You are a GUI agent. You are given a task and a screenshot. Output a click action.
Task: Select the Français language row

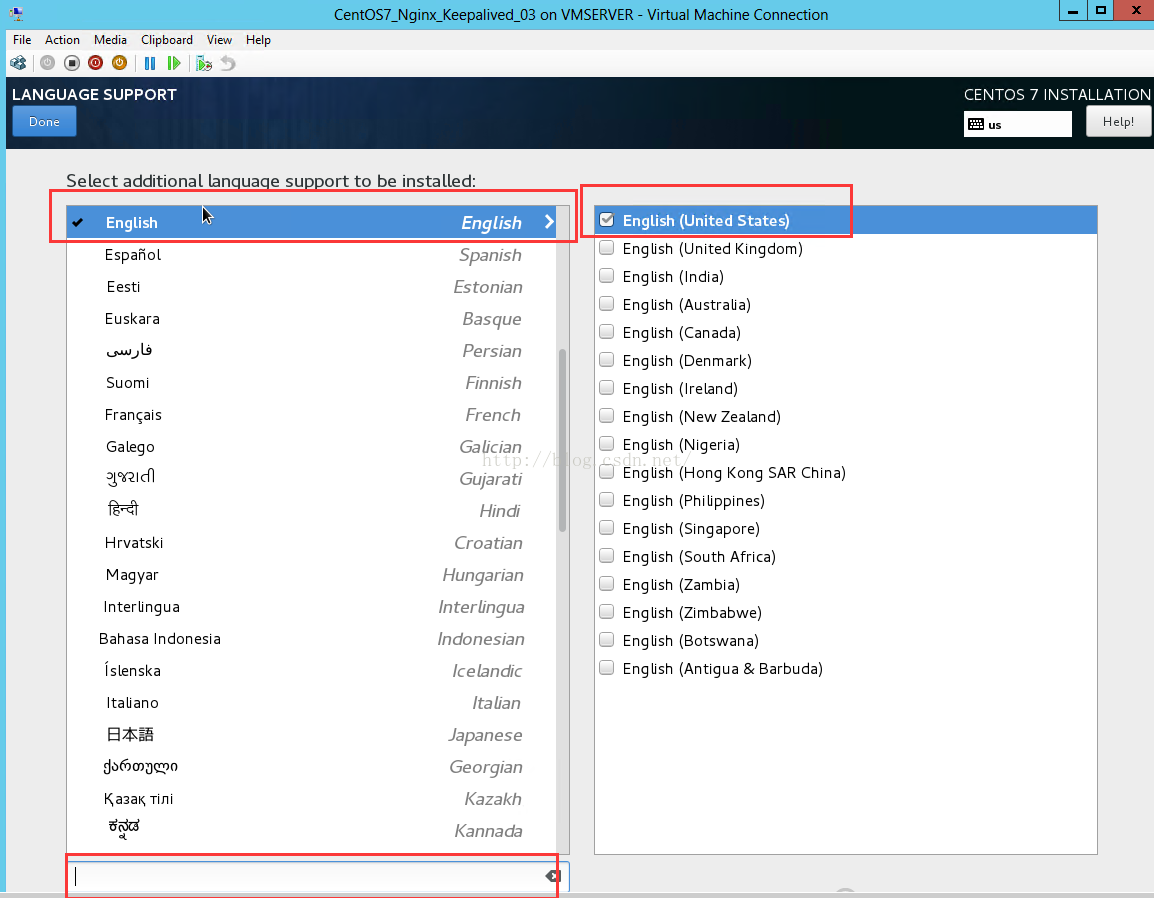312,414
